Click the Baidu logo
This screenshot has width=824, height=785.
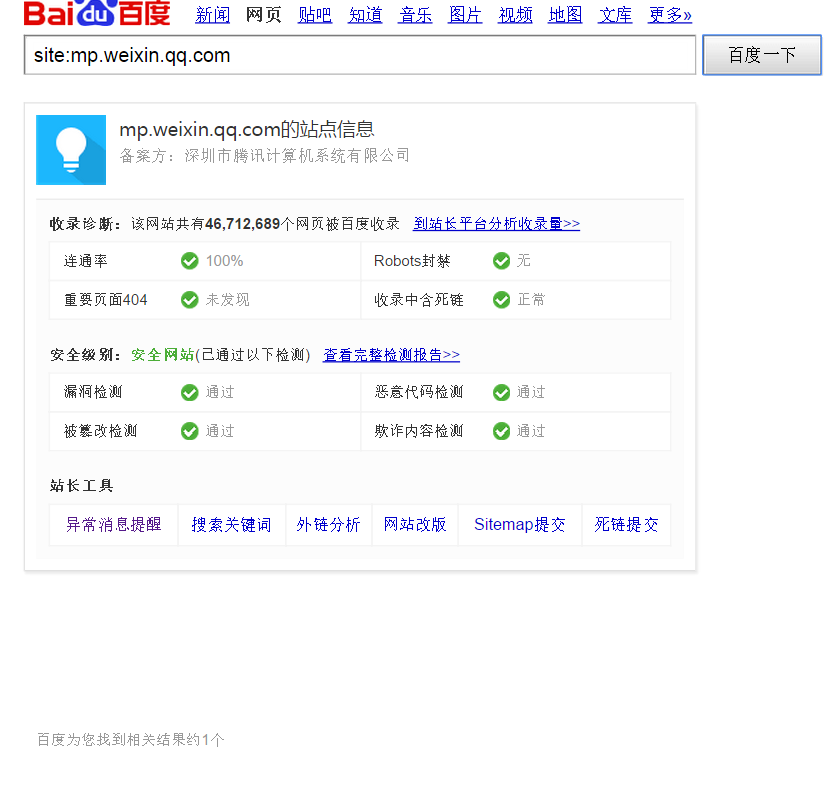click(x=97, y=14)
